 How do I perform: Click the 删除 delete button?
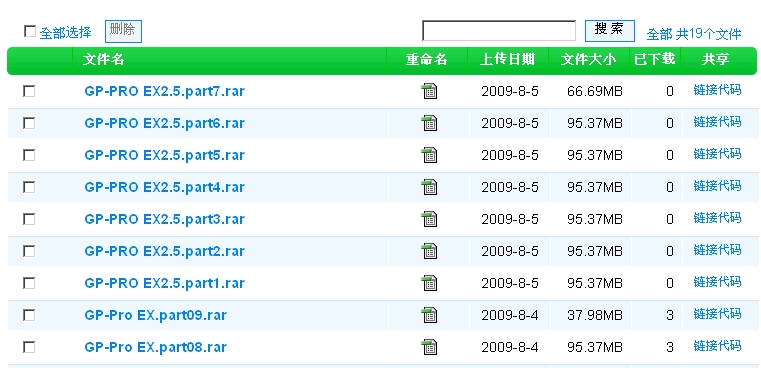click(x=123, y=32)
